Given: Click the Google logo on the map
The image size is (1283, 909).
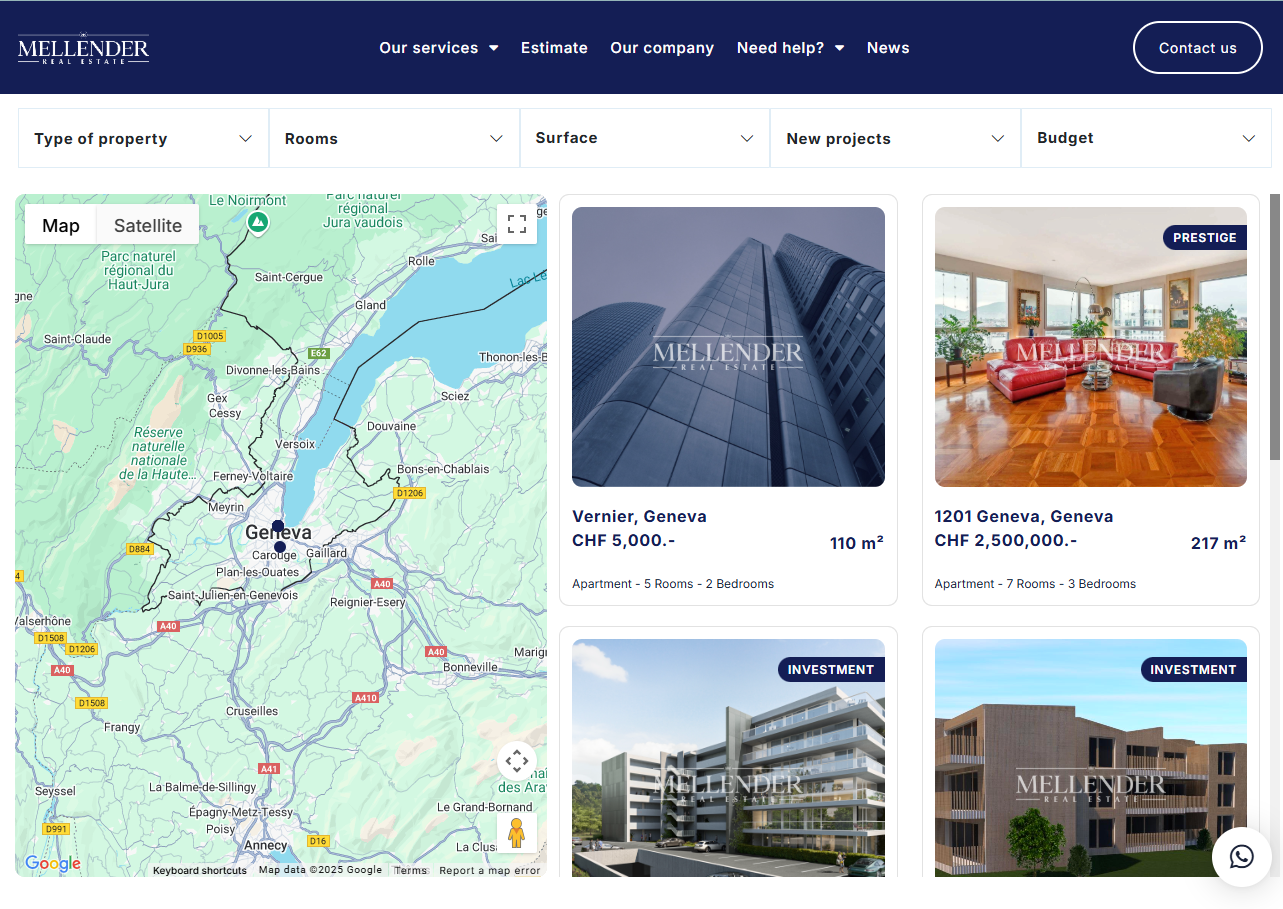Looking at the screenshot, I should click(x=53, y=864).
